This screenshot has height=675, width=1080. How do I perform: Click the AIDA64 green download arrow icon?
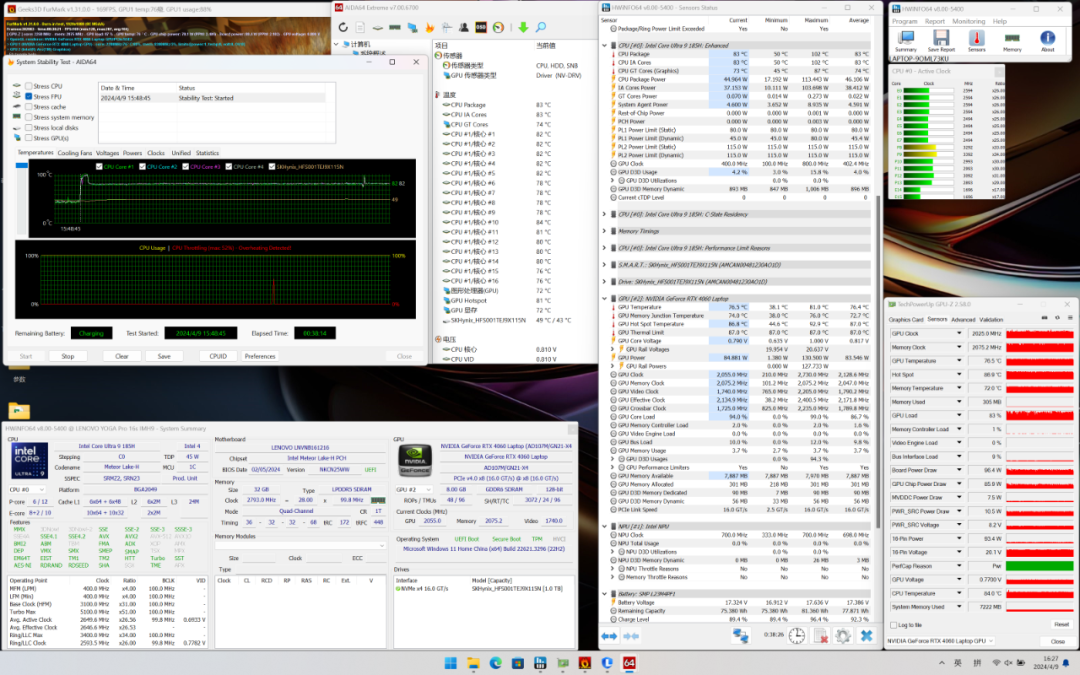pyautogui.click(x=523, y=28)
